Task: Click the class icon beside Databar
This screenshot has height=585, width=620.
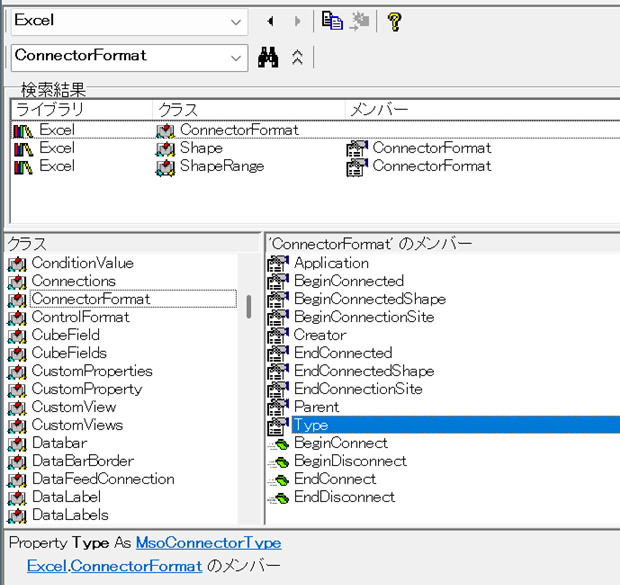Action: tap(17, 444)
